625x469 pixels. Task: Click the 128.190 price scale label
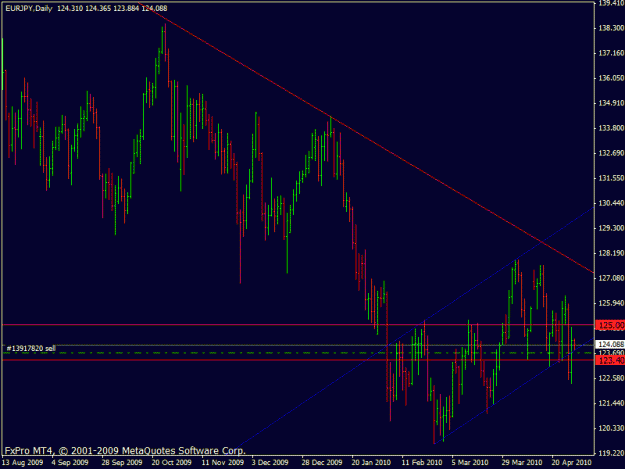pos(611,253)
